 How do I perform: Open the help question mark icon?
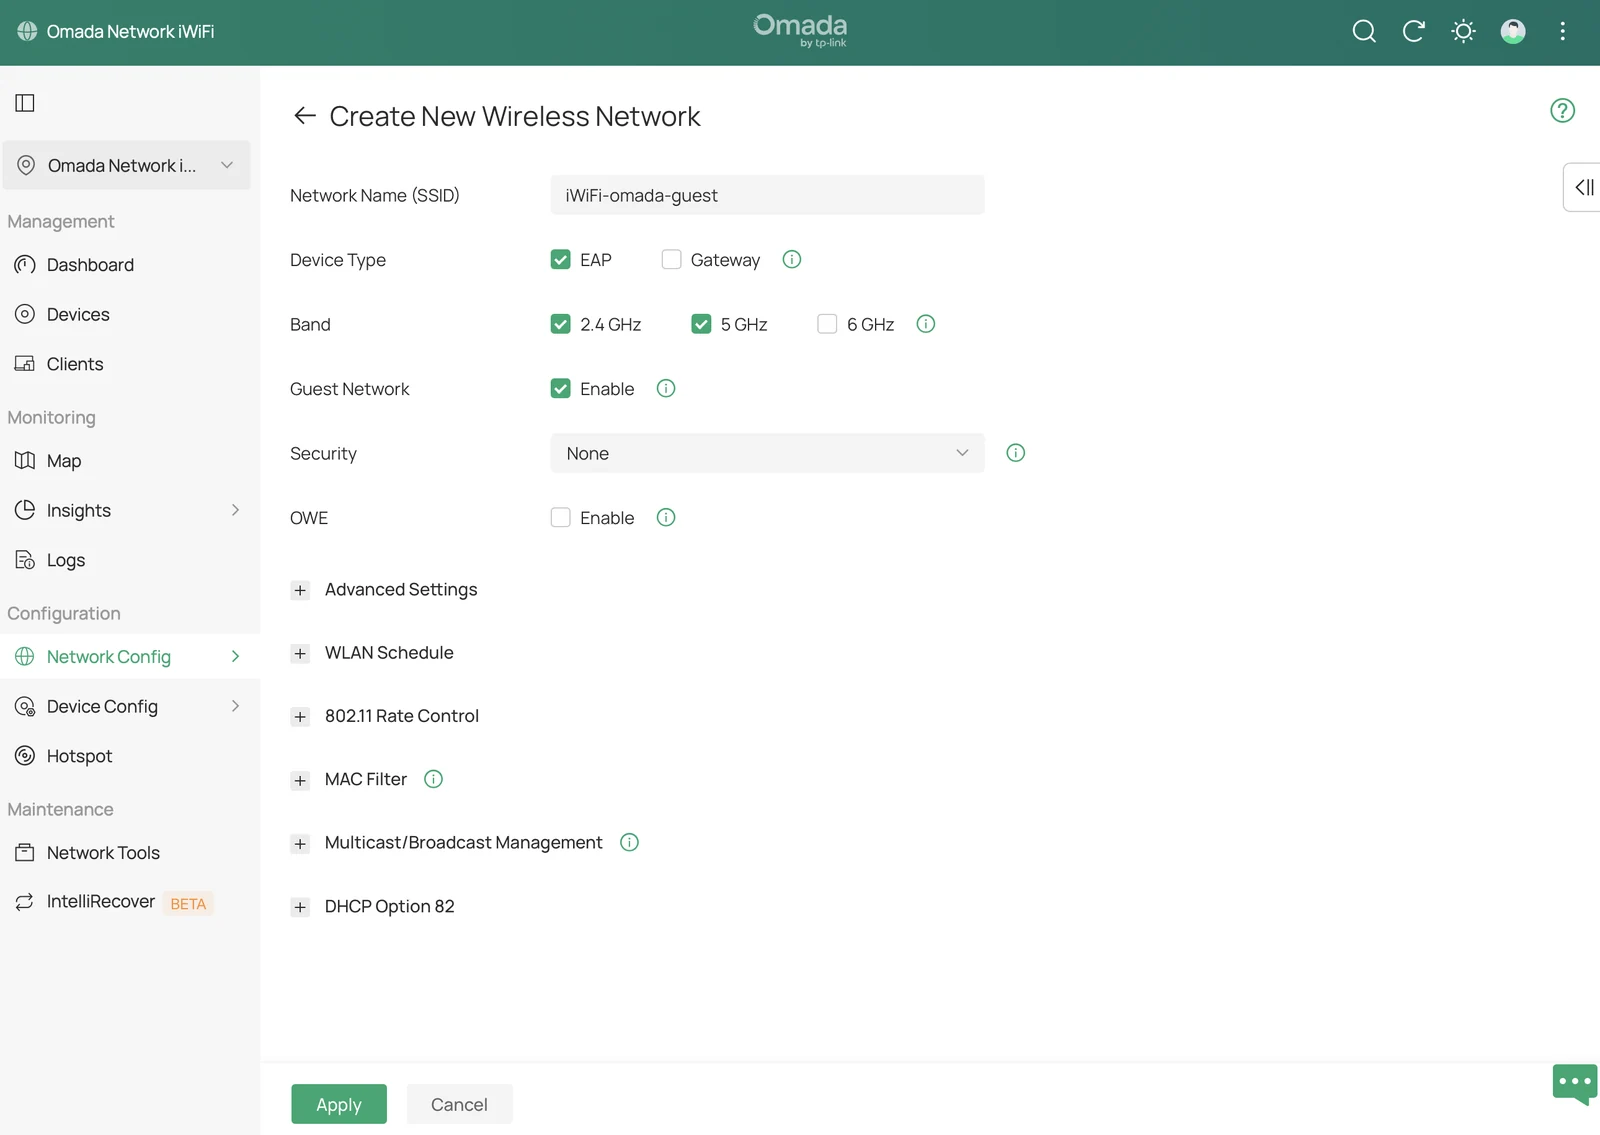(x=1562, y=111)
